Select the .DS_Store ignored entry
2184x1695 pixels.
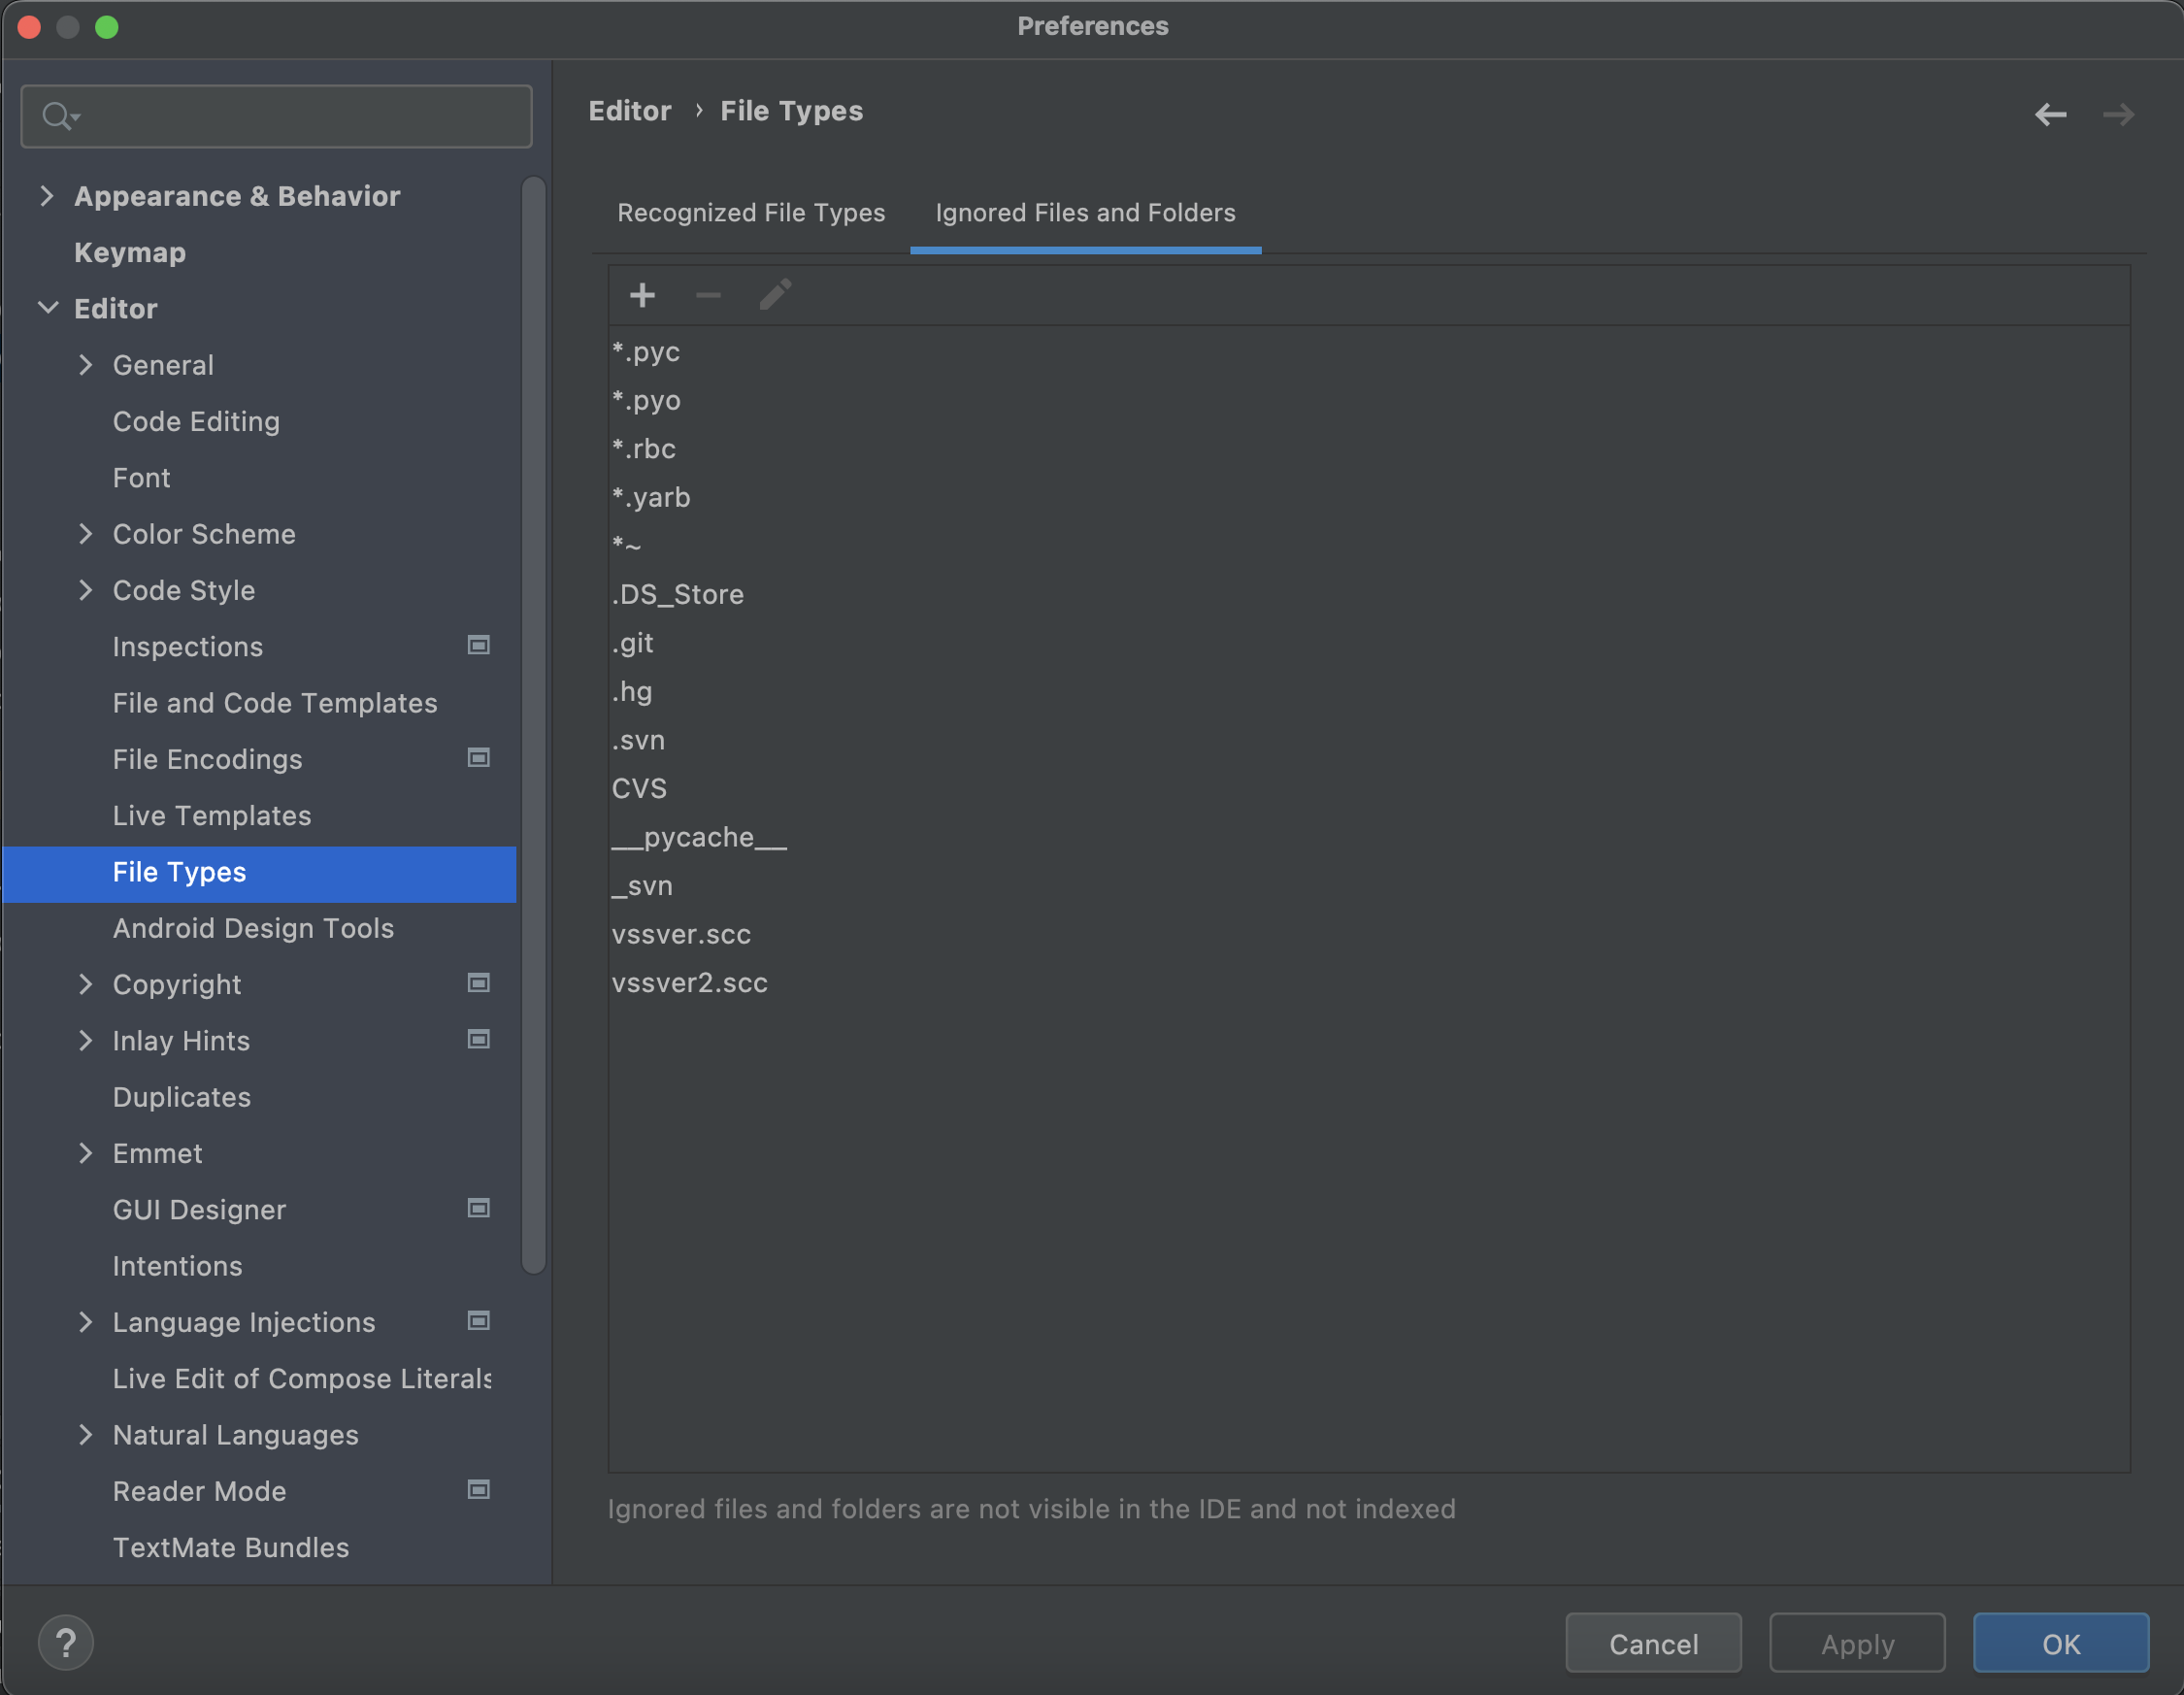pos(678,594)
